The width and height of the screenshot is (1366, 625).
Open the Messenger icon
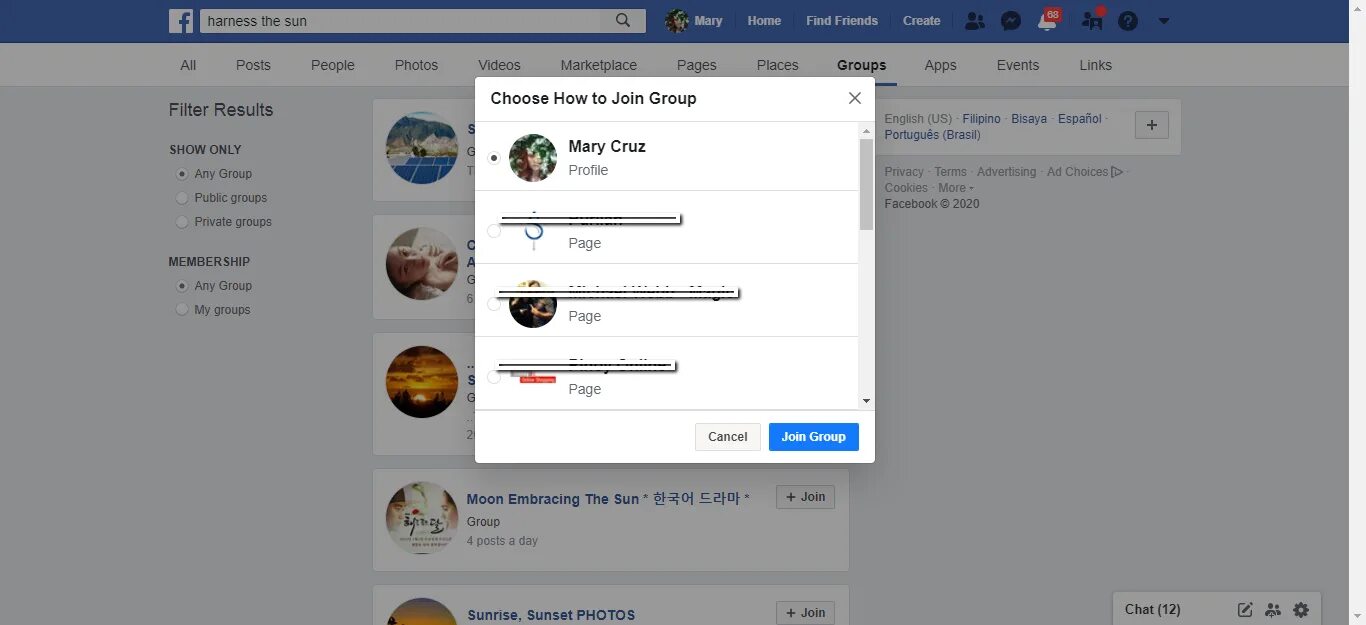point(1011,21)
